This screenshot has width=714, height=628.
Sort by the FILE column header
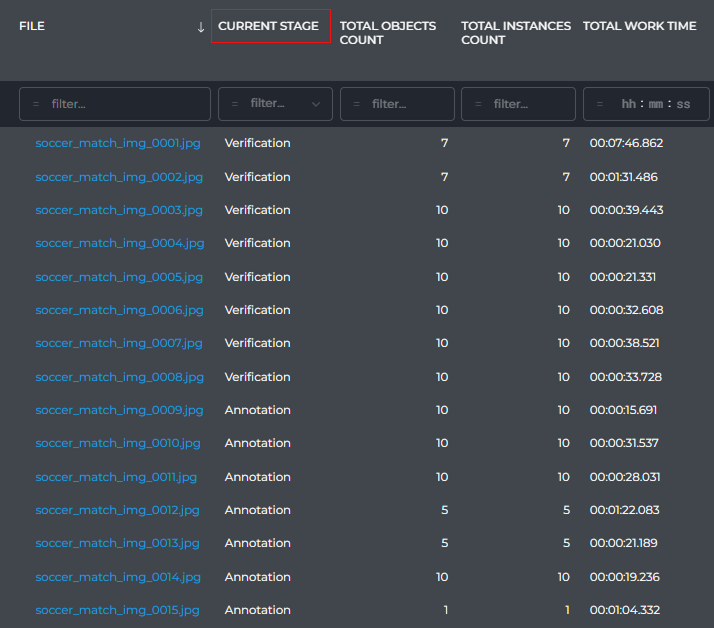(32, 26)
